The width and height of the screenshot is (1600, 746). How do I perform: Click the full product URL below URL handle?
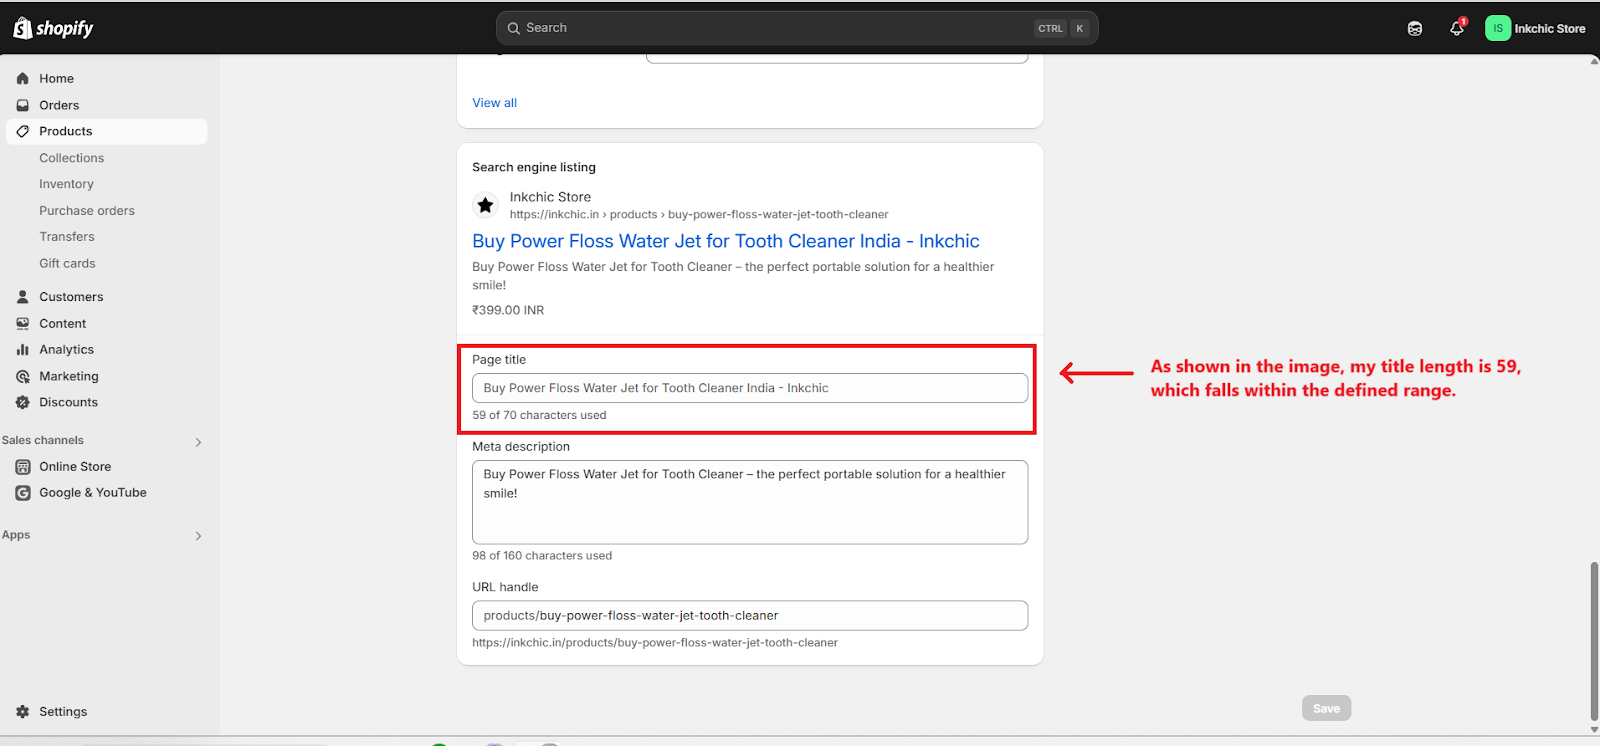[x=655, y=643]
